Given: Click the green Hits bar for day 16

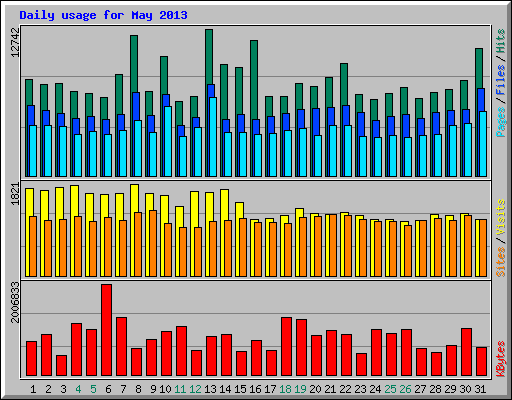Looking at the screenshot, I should (254, 80).
